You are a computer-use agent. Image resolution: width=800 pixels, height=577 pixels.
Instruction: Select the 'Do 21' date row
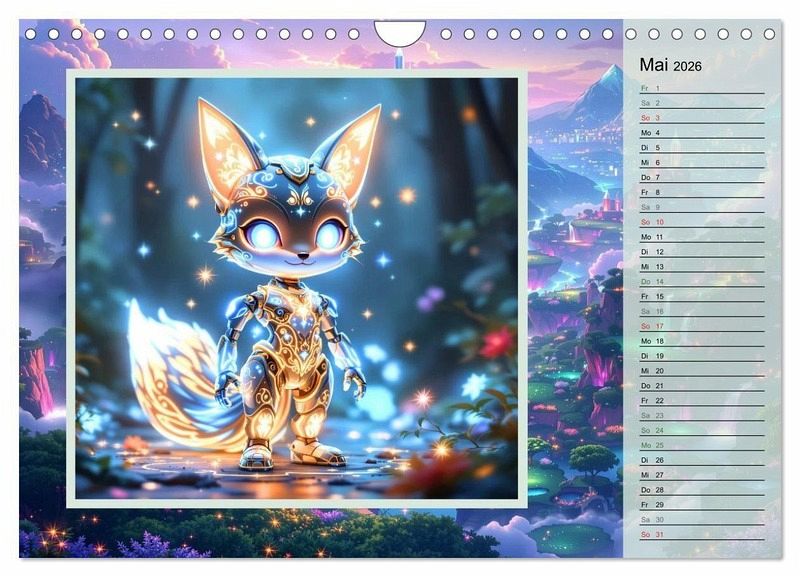coord(702,386)
